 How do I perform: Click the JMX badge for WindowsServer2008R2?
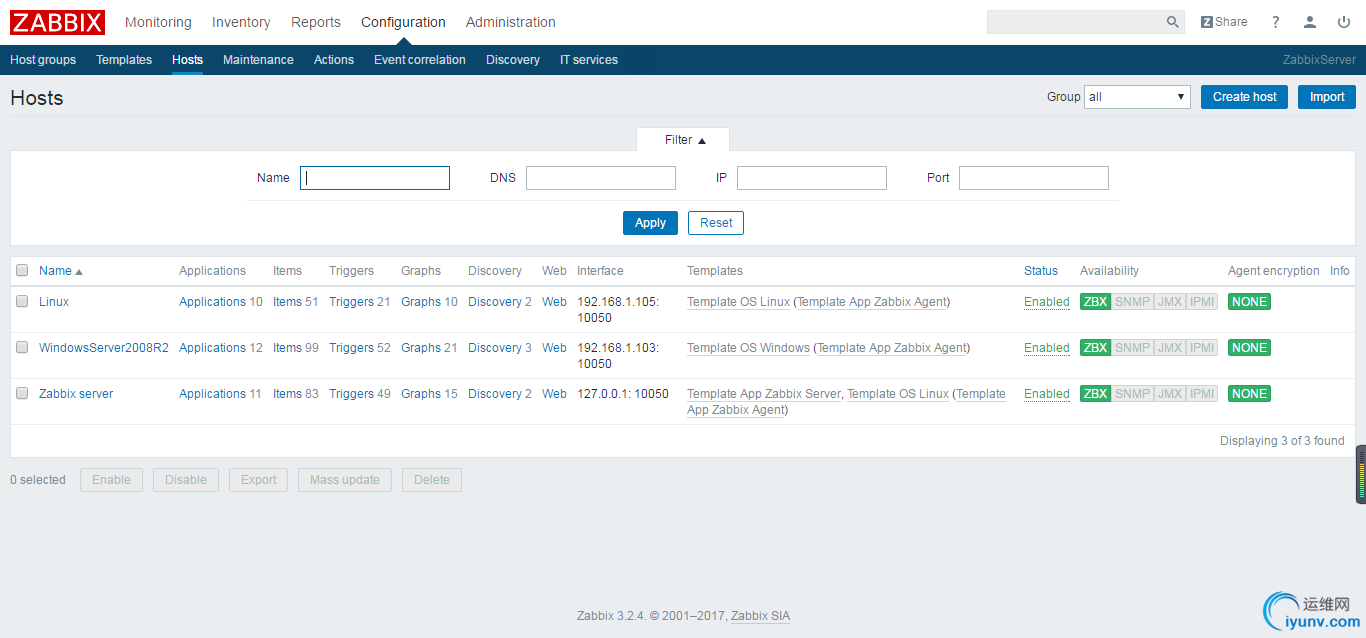[x=1169, y=348]
